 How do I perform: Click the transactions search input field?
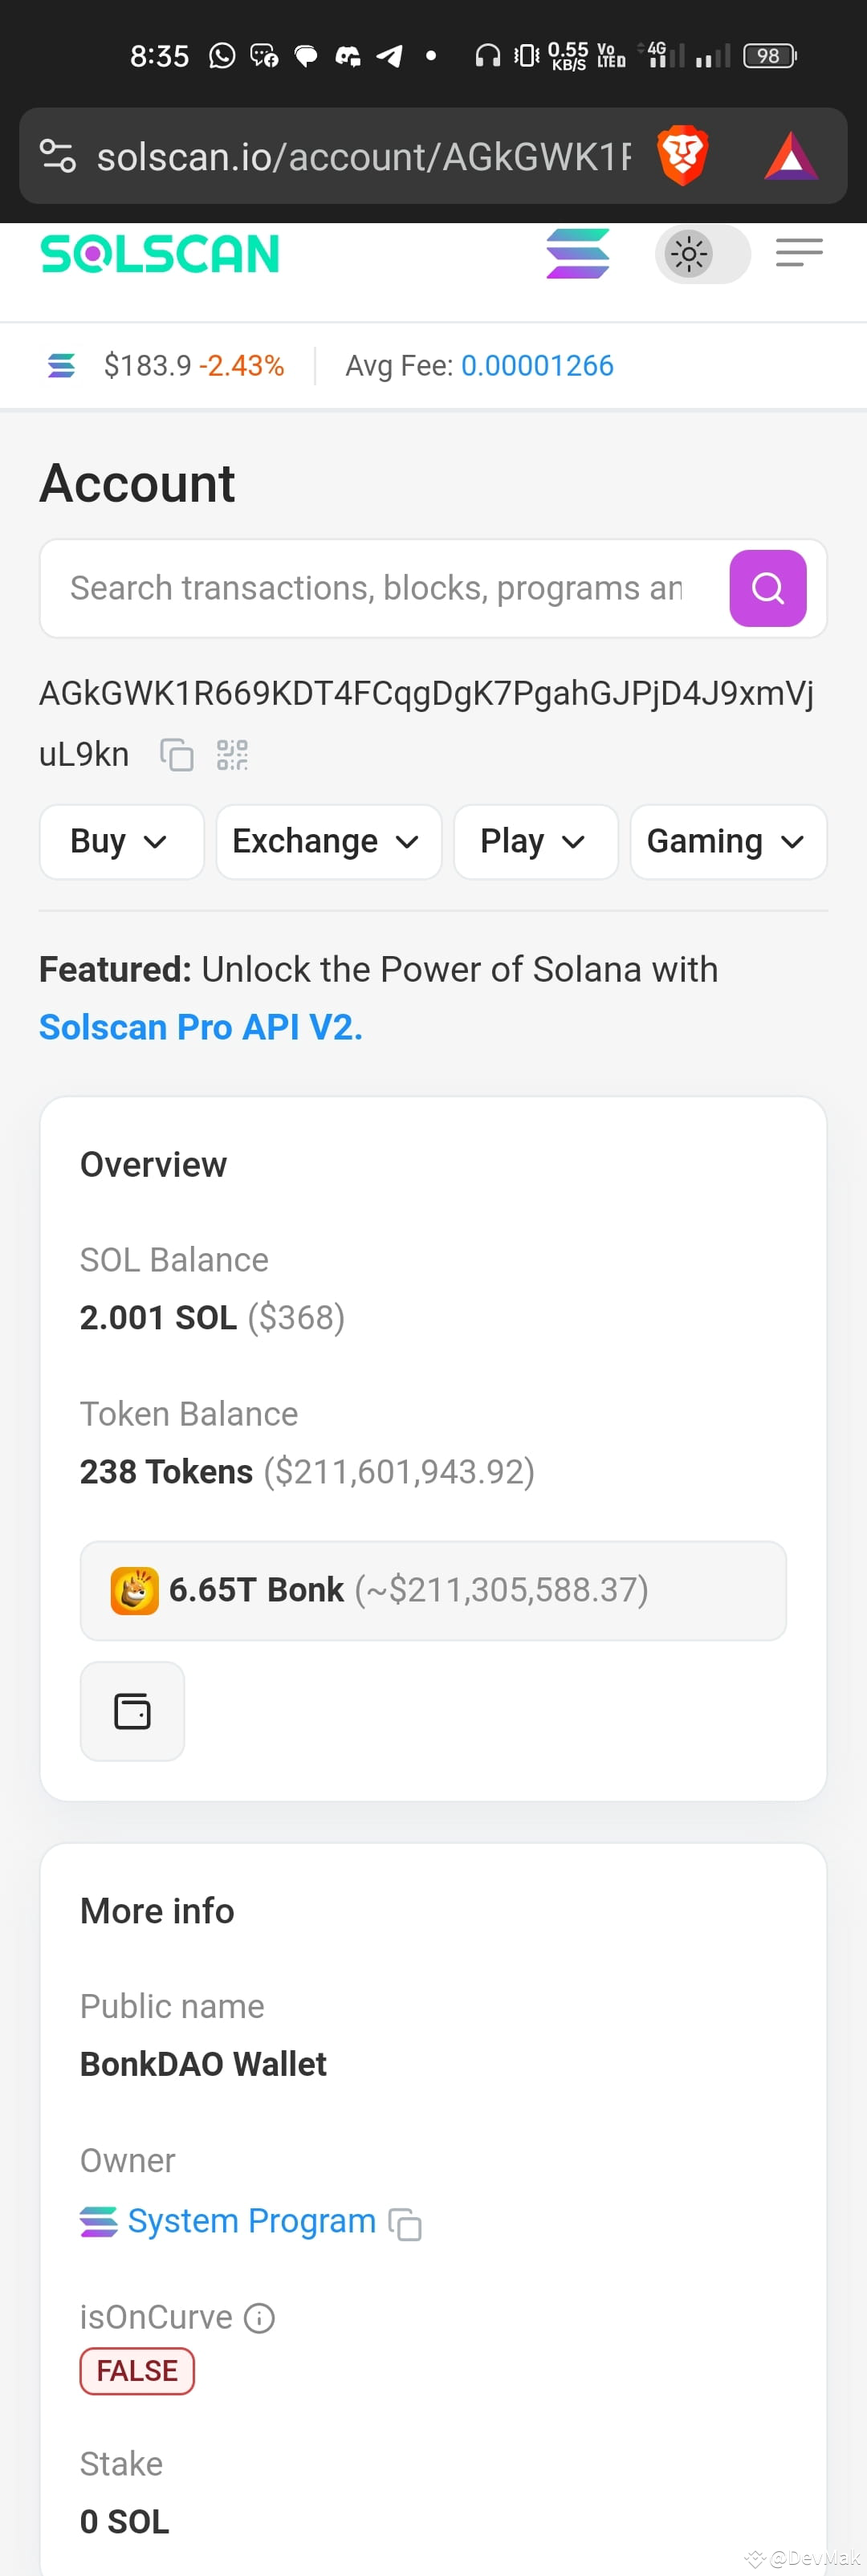point(380,588)
